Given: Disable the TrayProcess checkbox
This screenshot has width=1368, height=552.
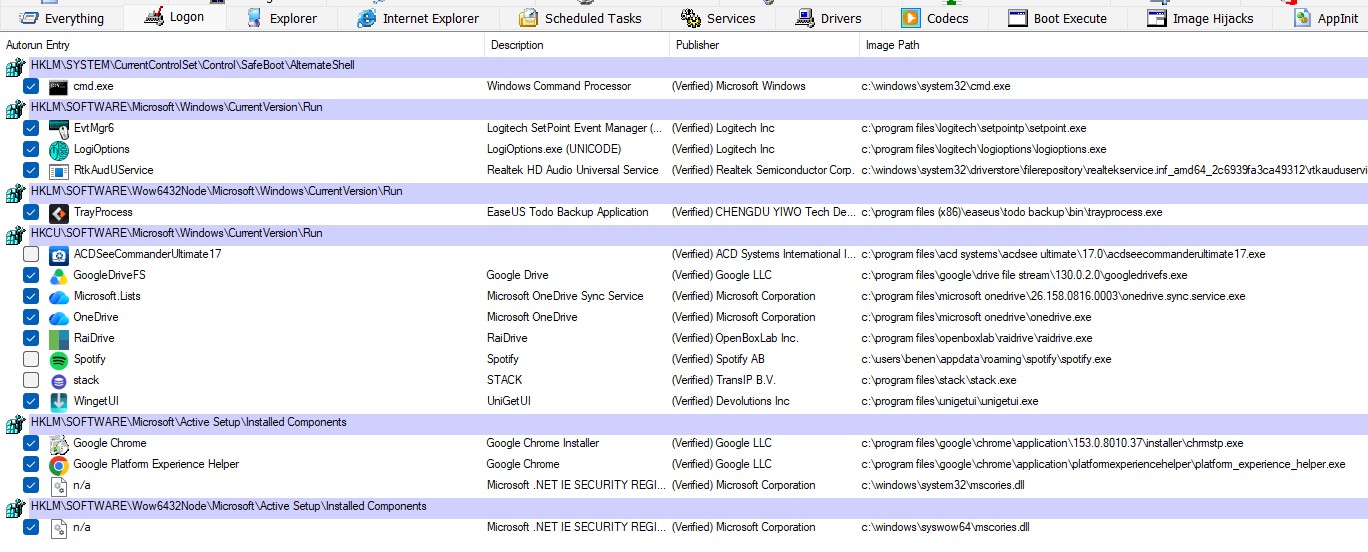Looking at the screenshot, I should click(x=31, y=212).
